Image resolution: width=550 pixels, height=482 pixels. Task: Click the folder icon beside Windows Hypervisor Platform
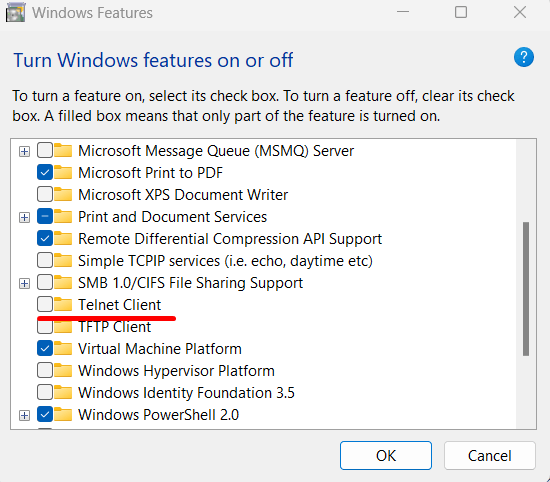pos(63,370)
